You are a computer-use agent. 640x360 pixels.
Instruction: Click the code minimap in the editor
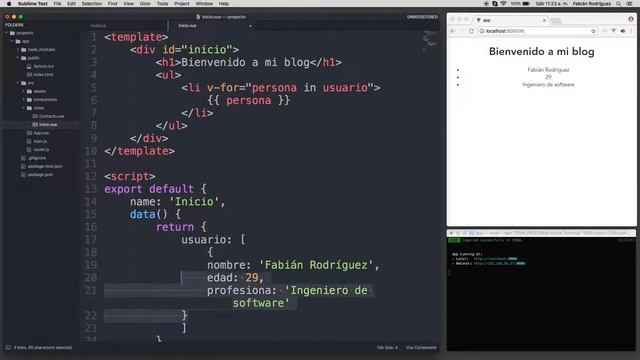point(429,41)
